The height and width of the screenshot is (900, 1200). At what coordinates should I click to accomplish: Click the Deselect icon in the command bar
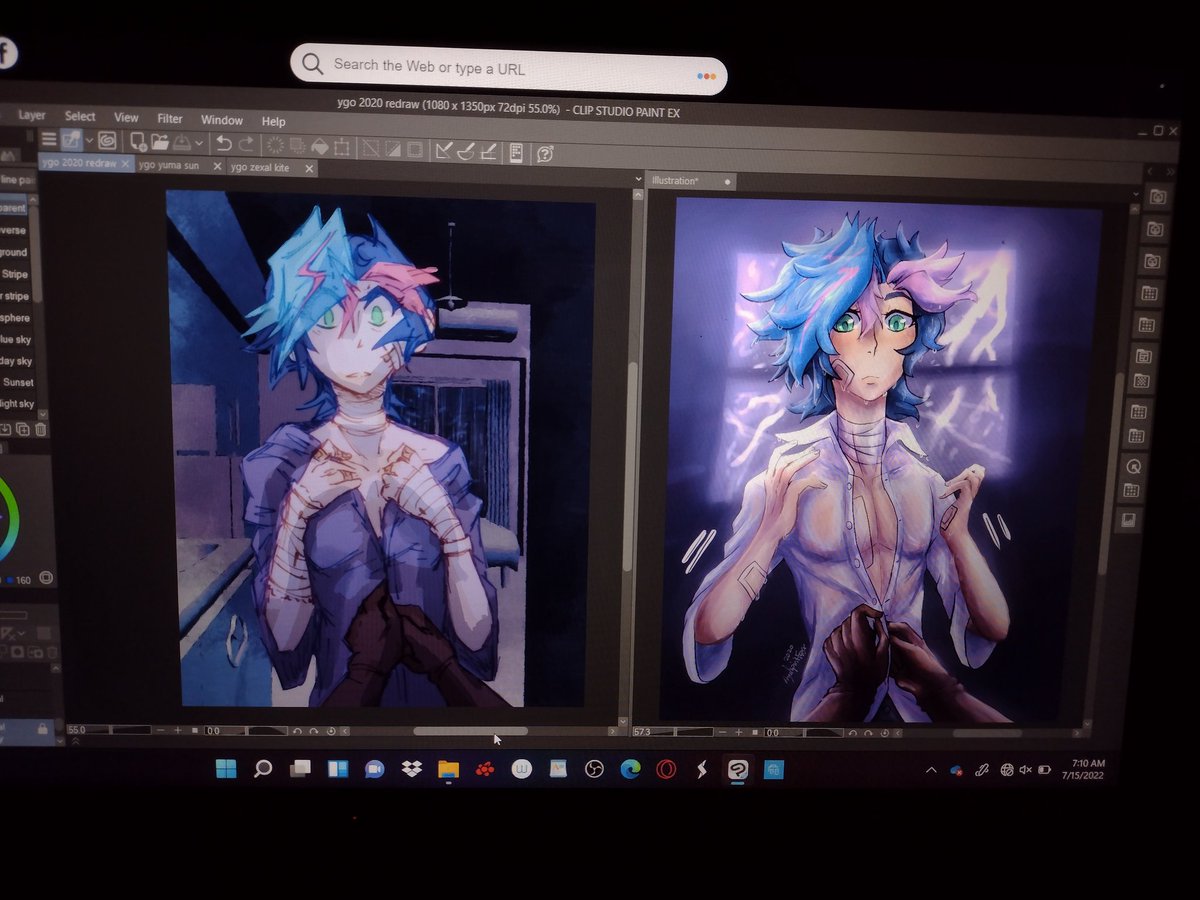point(370,148)
